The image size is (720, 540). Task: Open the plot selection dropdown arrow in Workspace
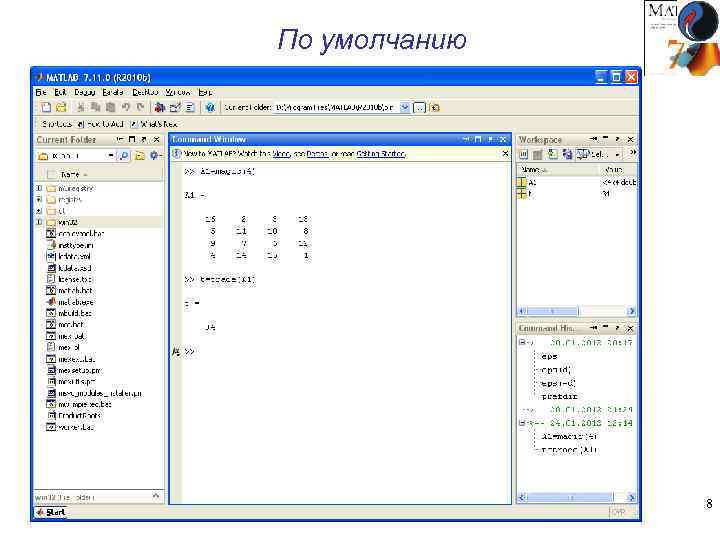618,155
